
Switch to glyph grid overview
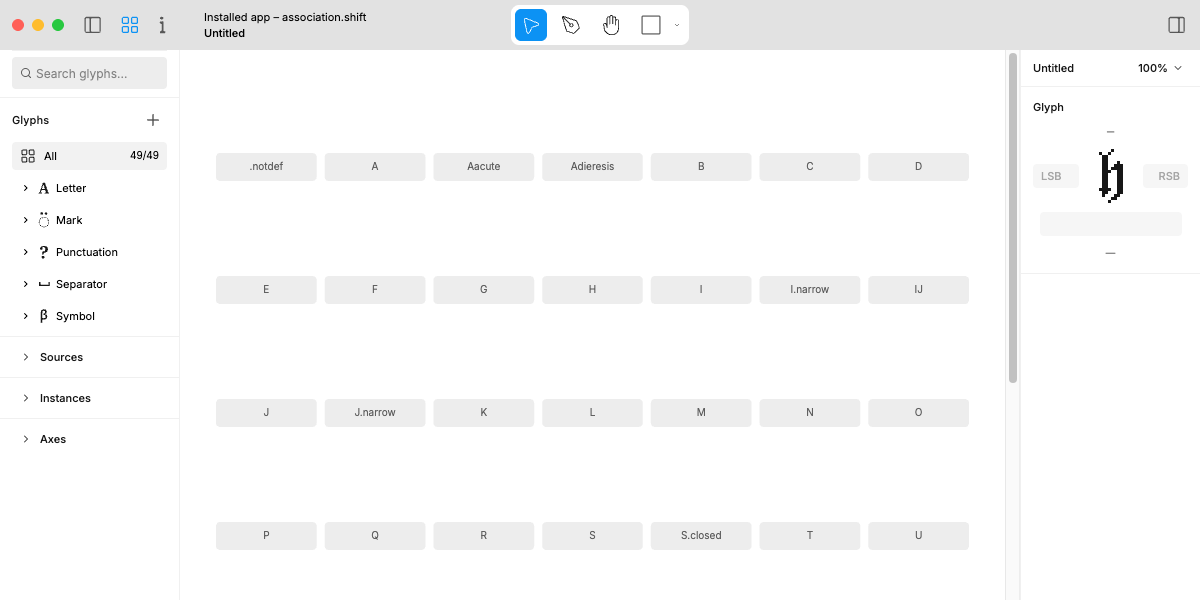[x=130, y=25]
